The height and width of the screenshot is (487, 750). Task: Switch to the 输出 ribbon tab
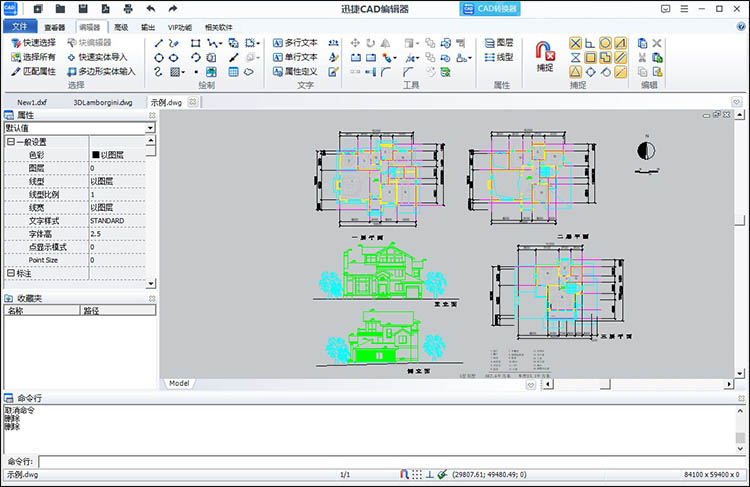click(x=148, y=27)
